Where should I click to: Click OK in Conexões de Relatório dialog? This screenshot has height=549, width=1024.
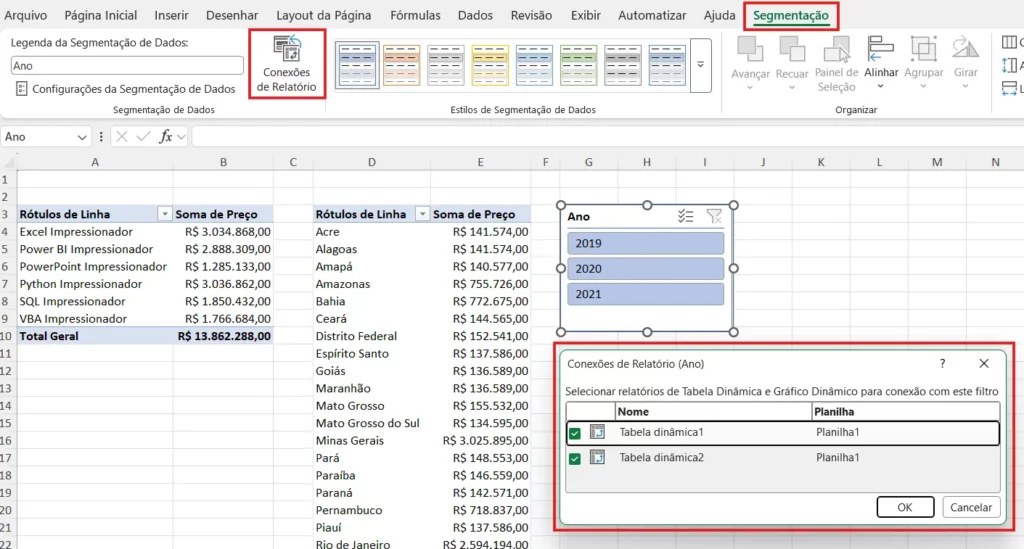[x=904, y=507]
